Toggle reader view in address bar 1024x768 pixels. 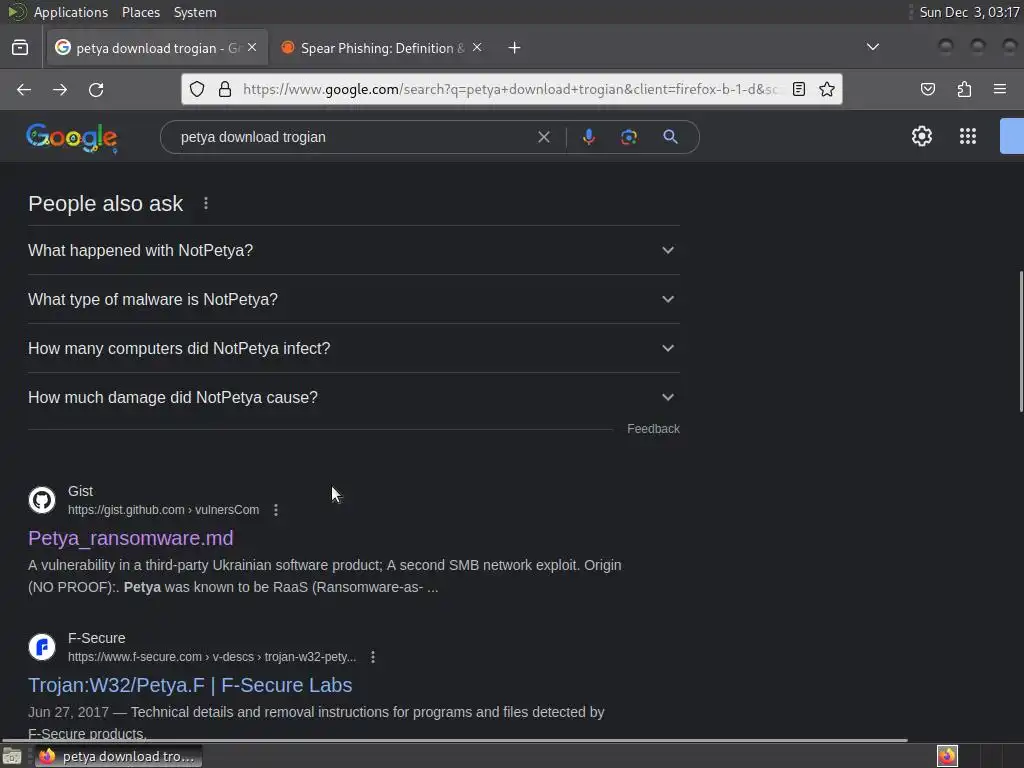799,89
